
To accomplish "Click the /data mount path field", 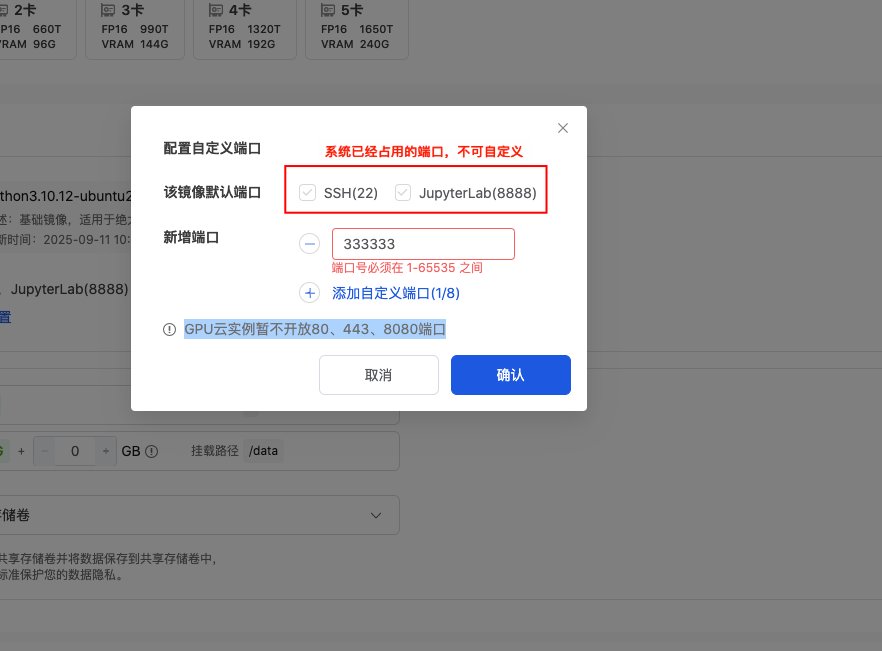I will pyautogui.click(x=264, y=451).
